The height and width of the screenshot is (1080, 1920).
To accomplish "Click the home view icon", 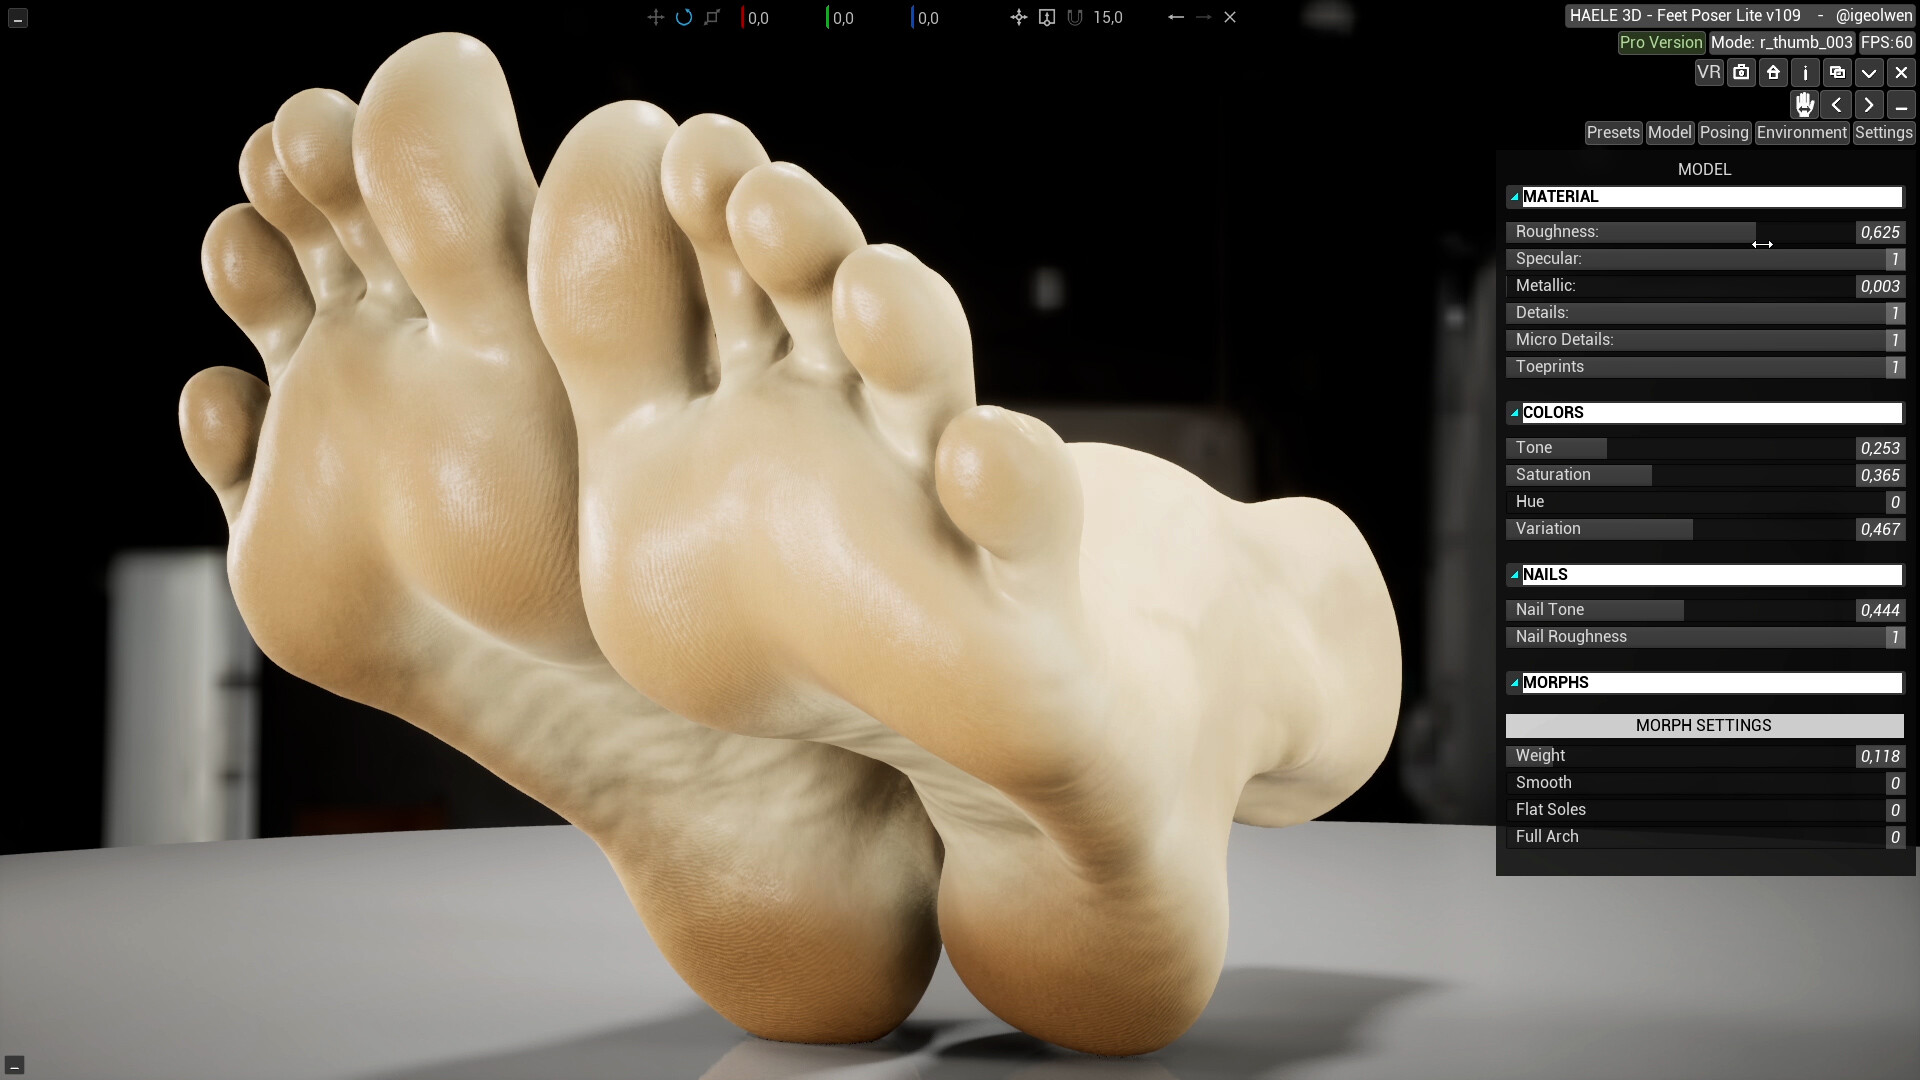I will pos(1771,72).
